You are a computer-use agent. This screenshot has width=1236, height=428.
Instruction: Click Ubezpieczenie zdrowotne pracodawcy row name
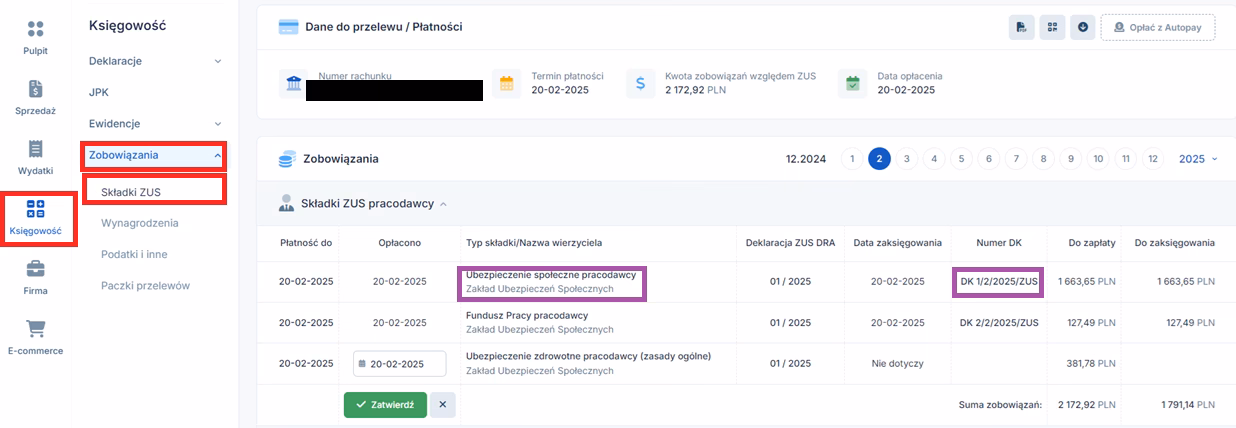pos(588,357)
